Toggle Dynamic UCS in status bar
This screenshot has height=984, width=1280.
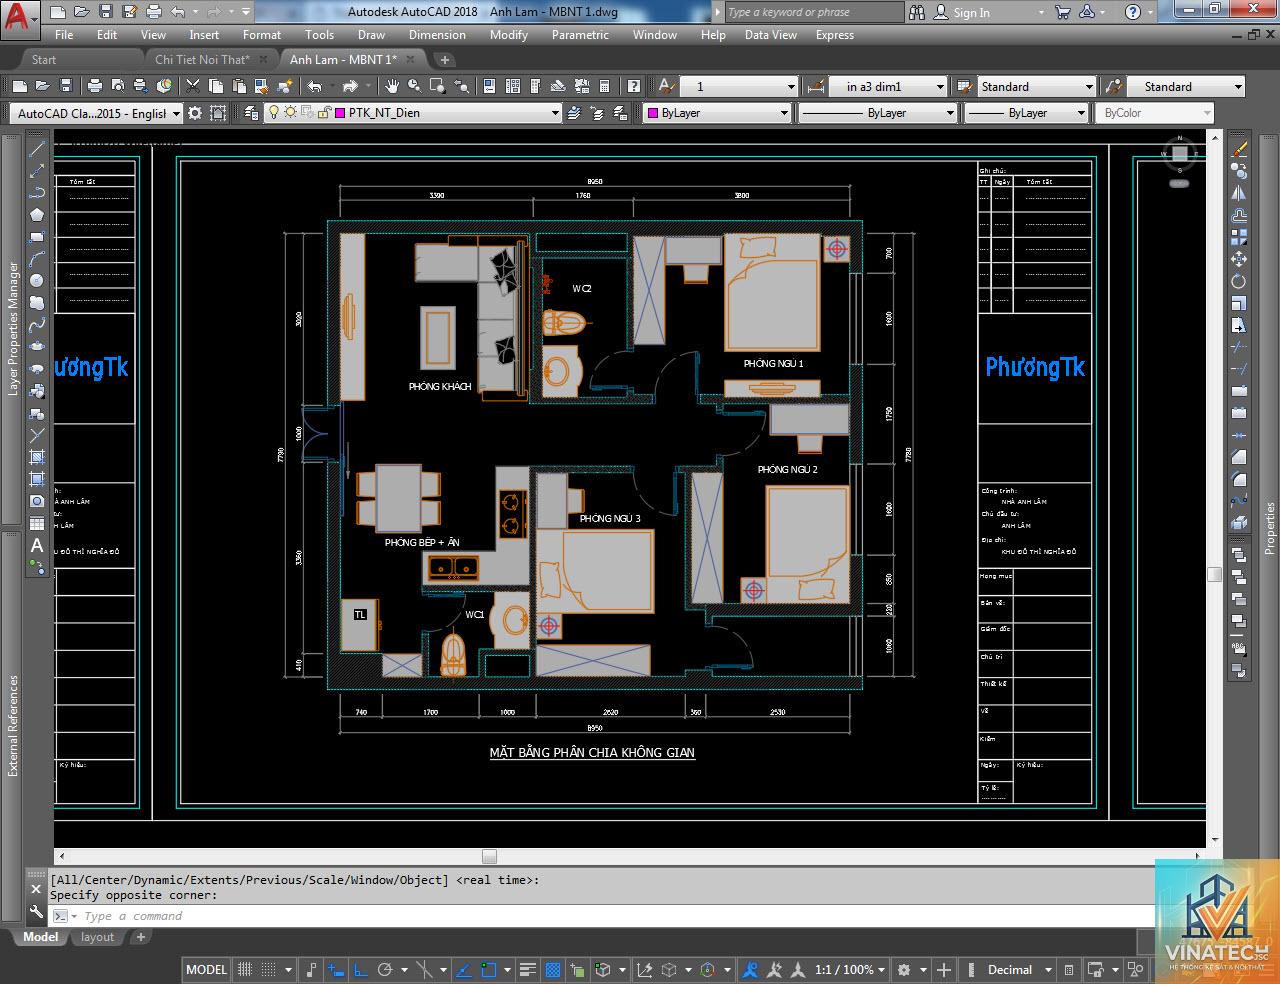pyautogui.click(x=645, y=969)
